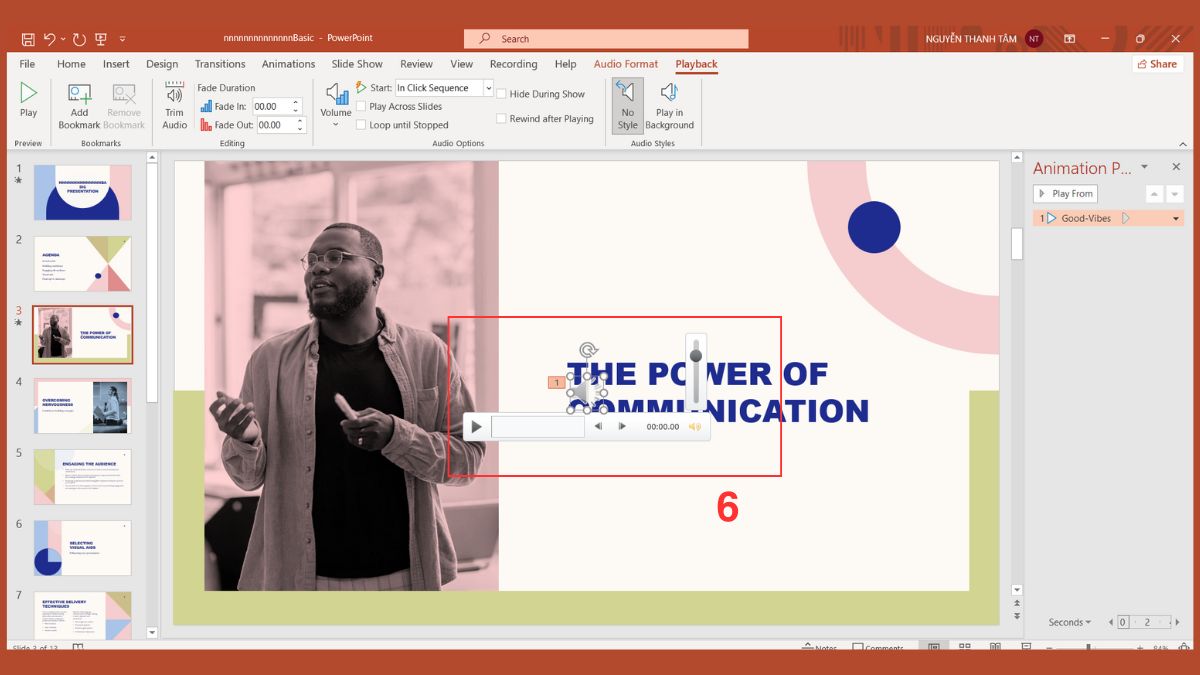Click the Share button
Viewport: 1200px width, 675px height.
[x=1157, y=63]
